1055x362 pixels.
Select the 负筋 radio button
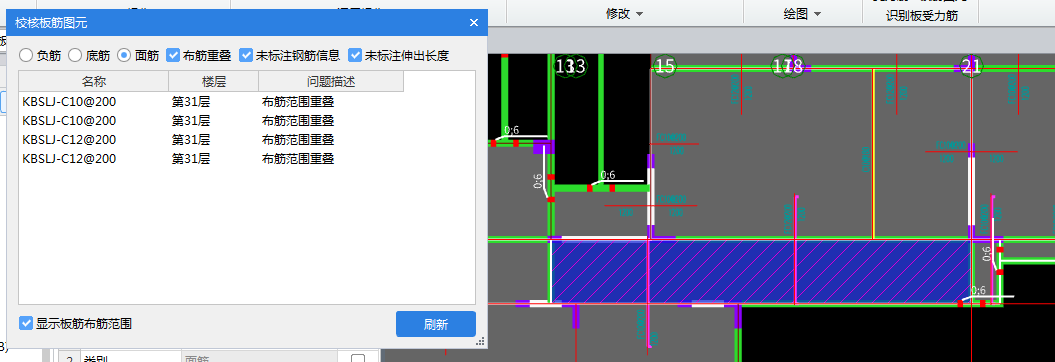[26, 56]
